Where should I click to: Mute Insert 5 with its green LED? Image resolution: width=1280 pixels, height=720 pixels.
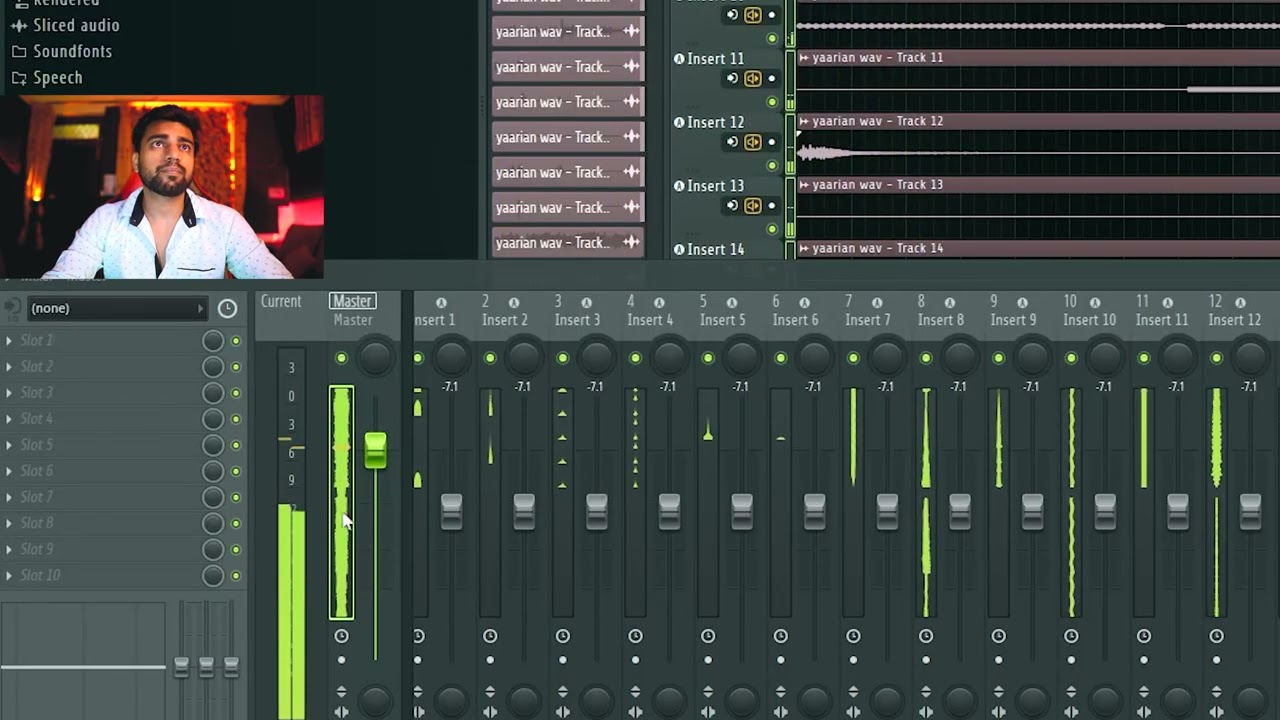tap(708, 358)
